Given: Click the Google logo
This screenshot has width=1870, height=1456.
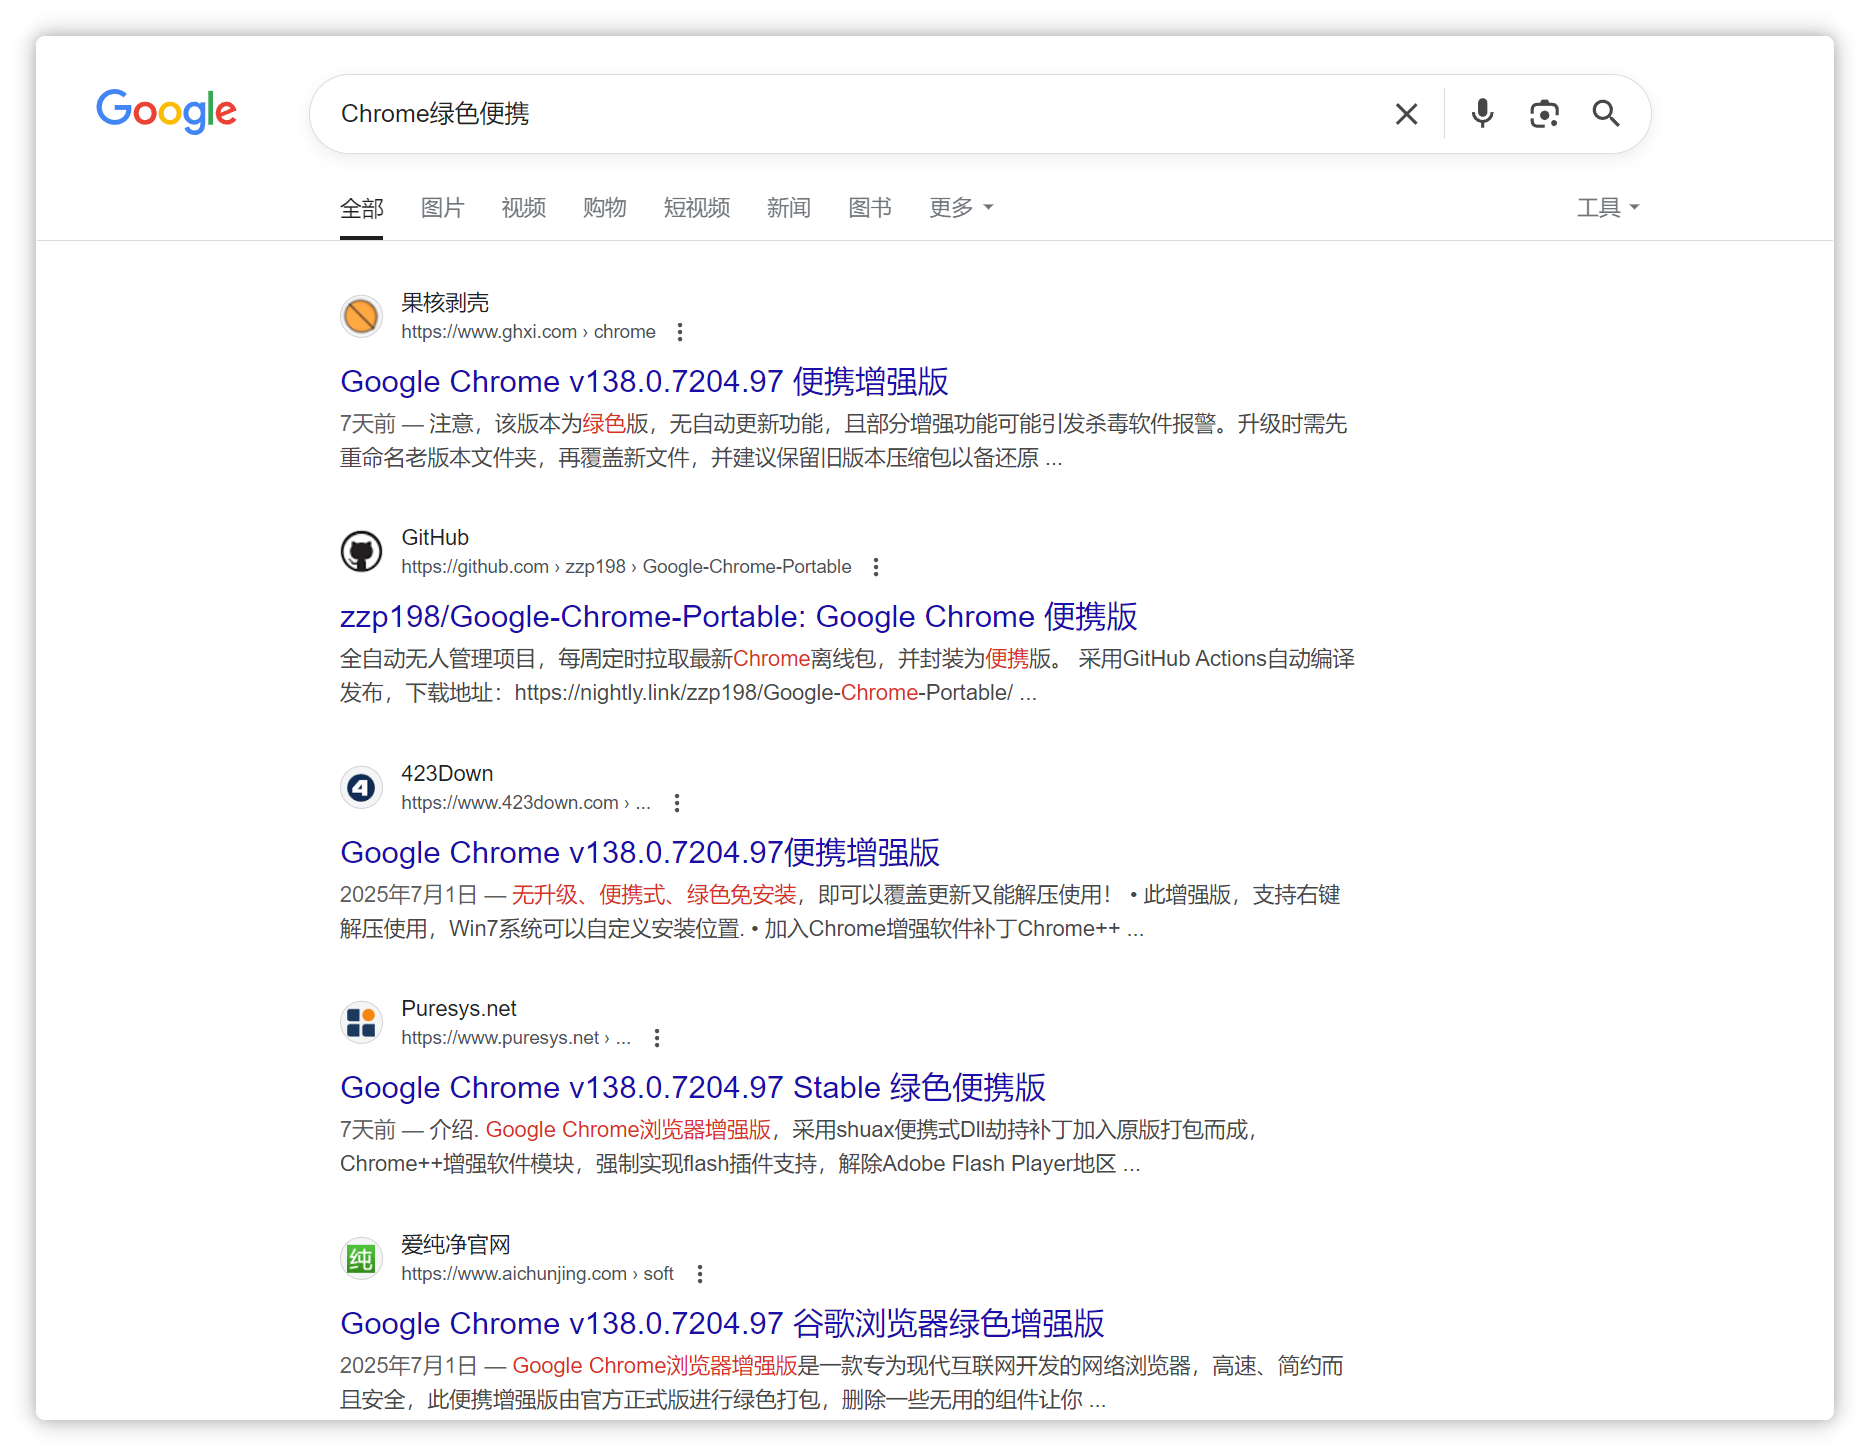Looking at the screenshot, I should 166,111.
